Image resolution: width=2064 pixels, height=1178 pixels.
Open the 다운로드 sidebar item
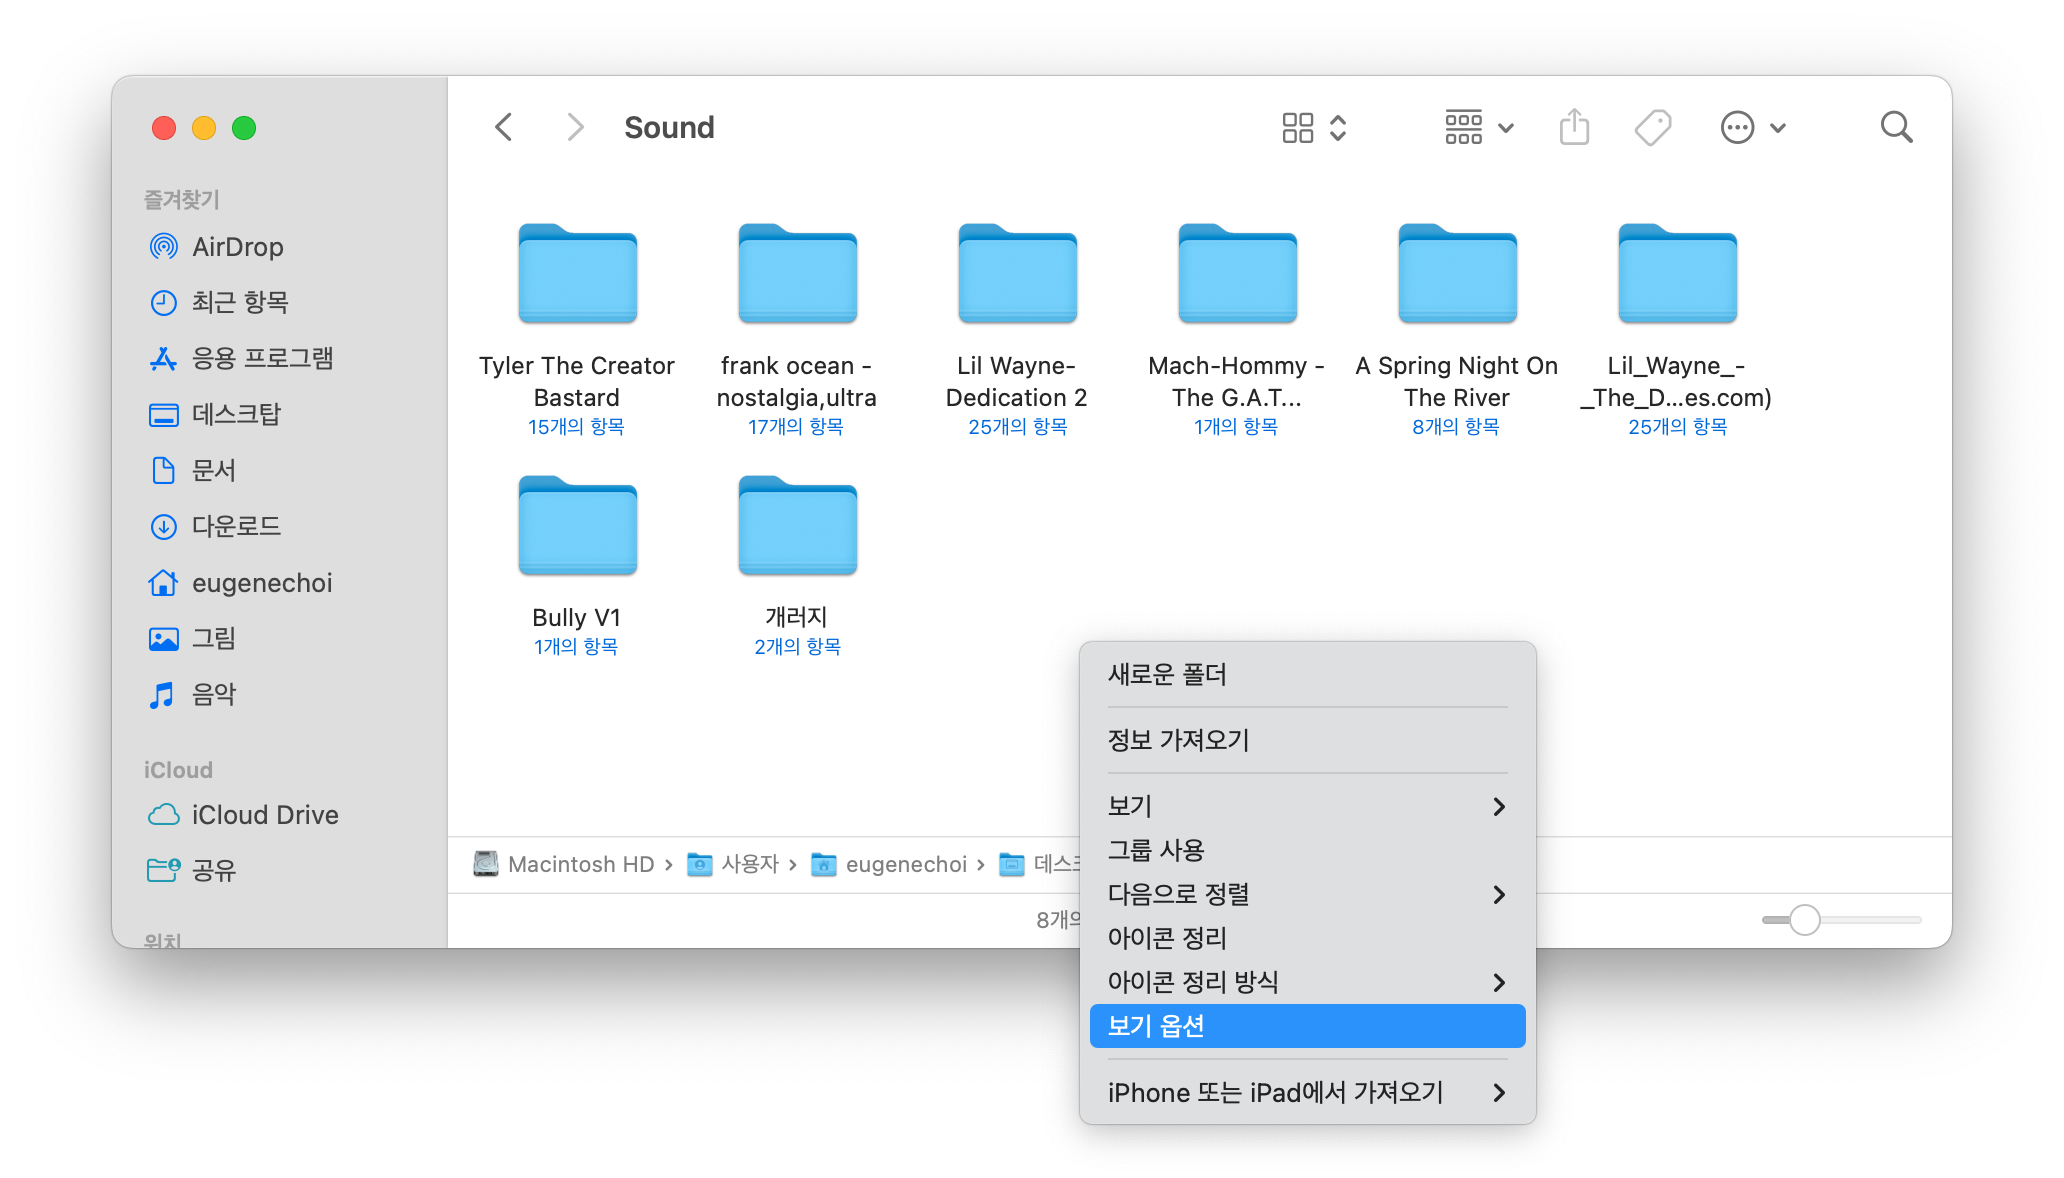tap(236, 527)
